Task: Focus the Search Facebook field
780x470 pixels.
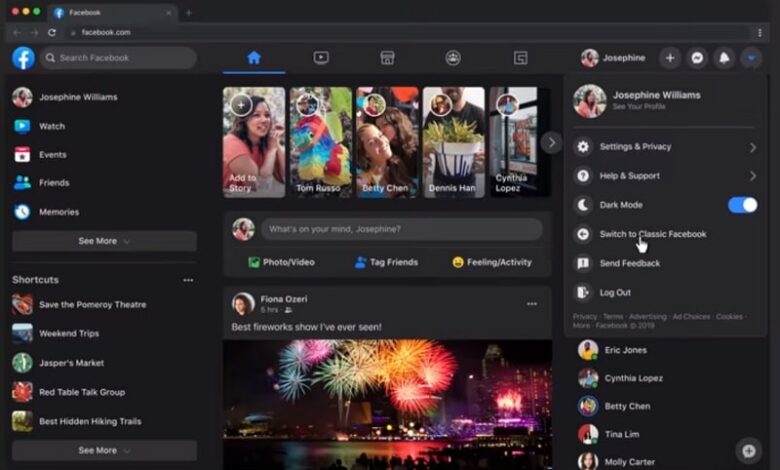Action: tap(118, 58)
